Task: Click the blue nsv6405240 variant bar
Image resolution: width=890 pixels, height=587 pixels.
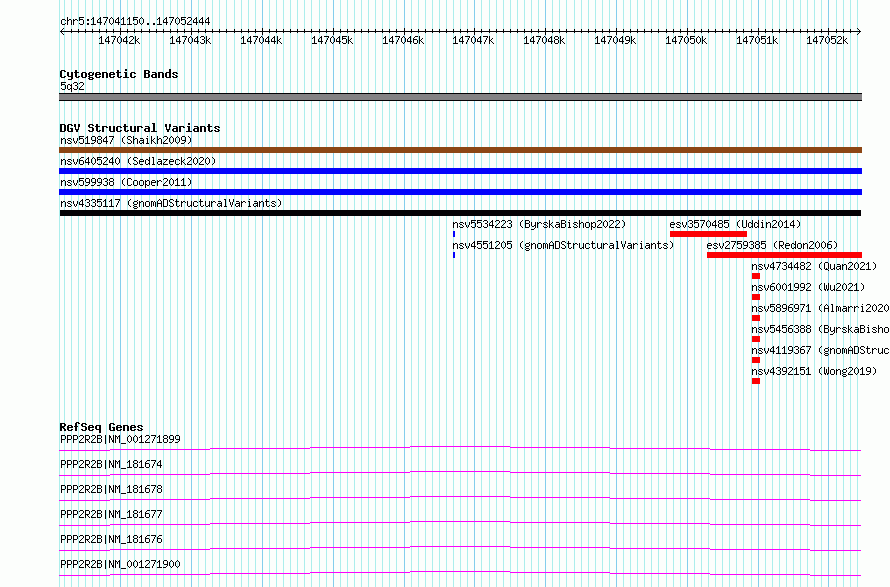Action: pos(460,171)
